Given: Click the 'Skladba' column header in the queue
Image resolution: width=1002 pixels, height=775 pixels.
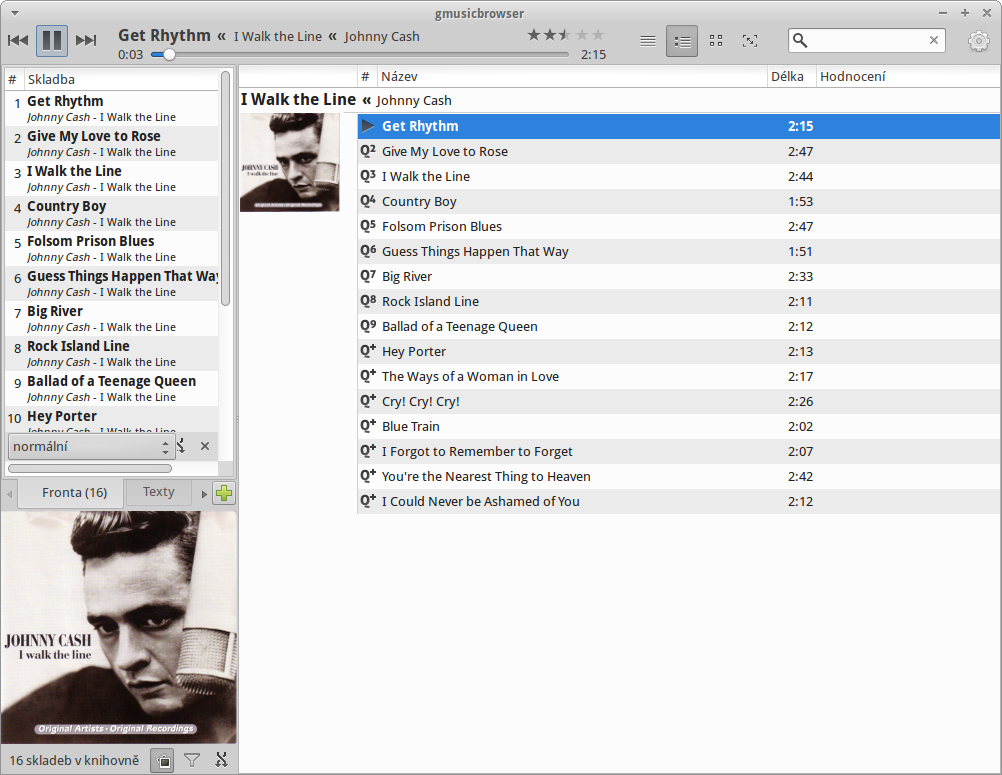Looking at the screenshot, I should (x=121, y=79).
